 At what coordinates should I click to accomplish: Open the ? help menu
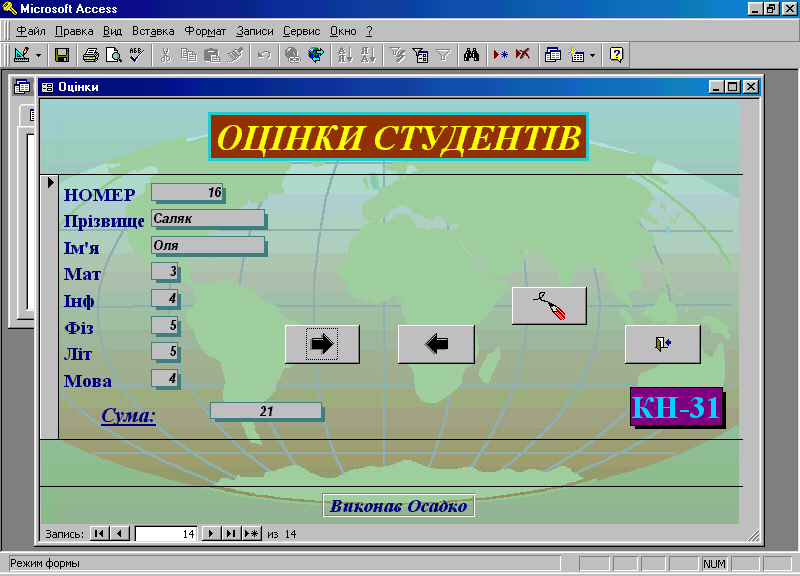(369, 31)
